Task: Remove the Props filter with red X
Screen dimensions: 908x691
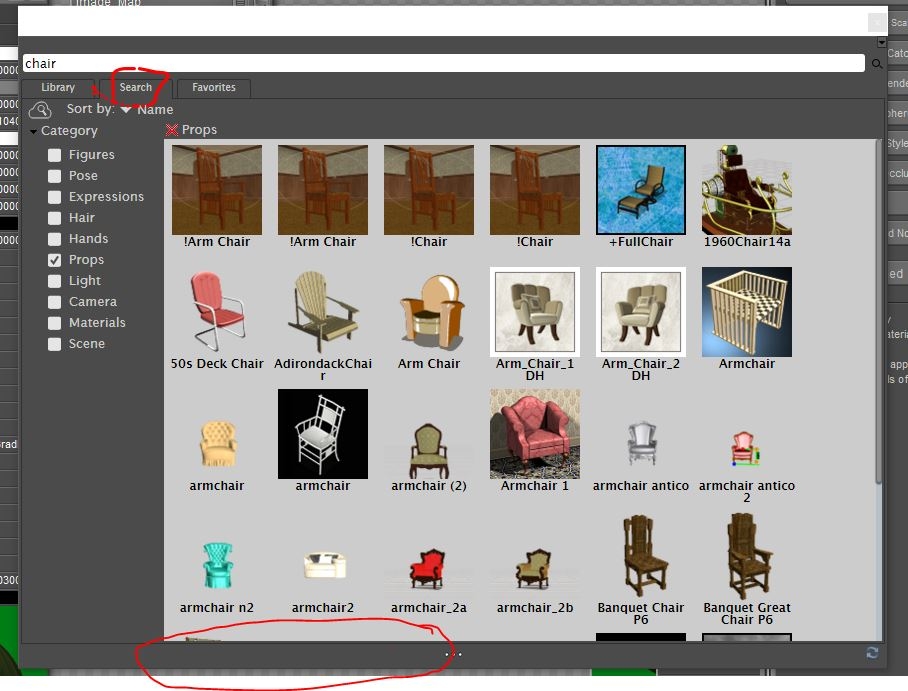Action: (x=171, y=130)
